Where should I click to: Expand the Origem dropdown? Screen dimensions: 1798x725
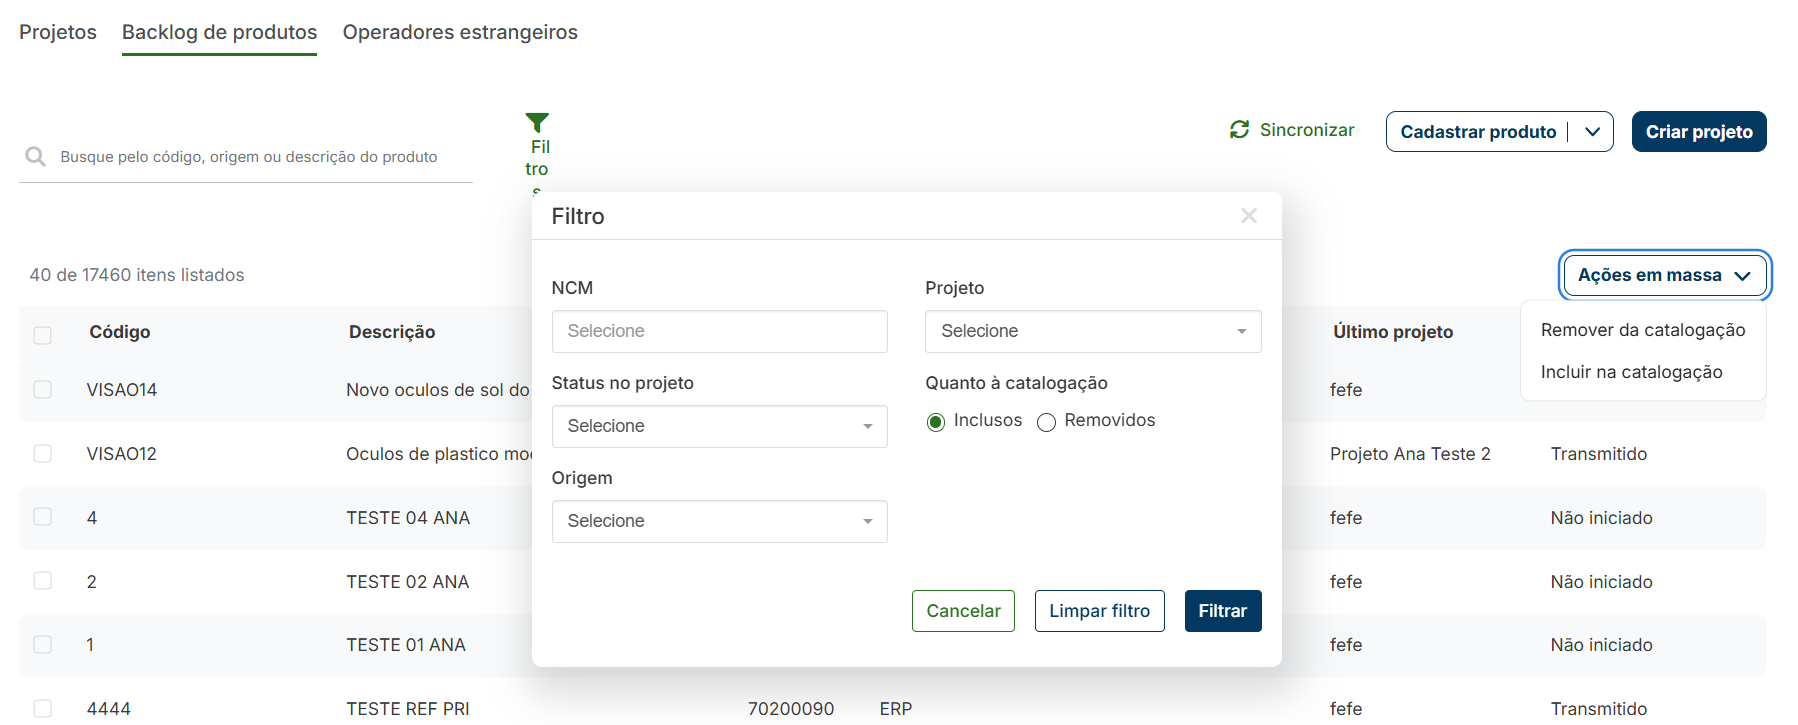tap(719, 521)
